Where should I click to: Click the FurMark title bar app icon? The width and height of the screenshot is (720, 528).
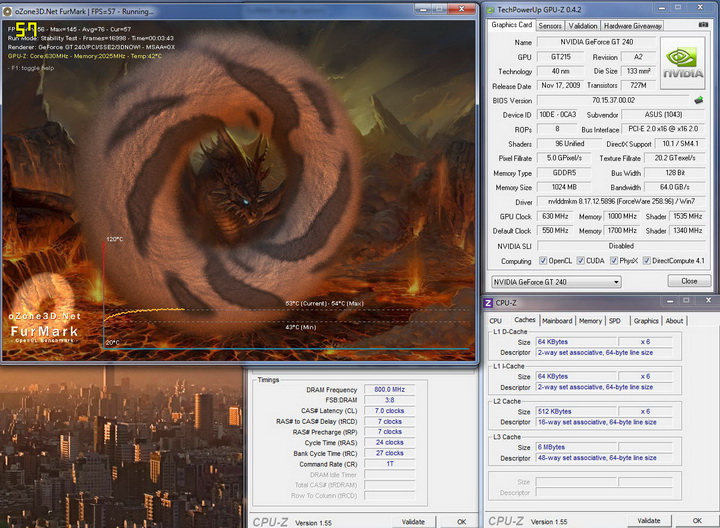click(7, 11)
